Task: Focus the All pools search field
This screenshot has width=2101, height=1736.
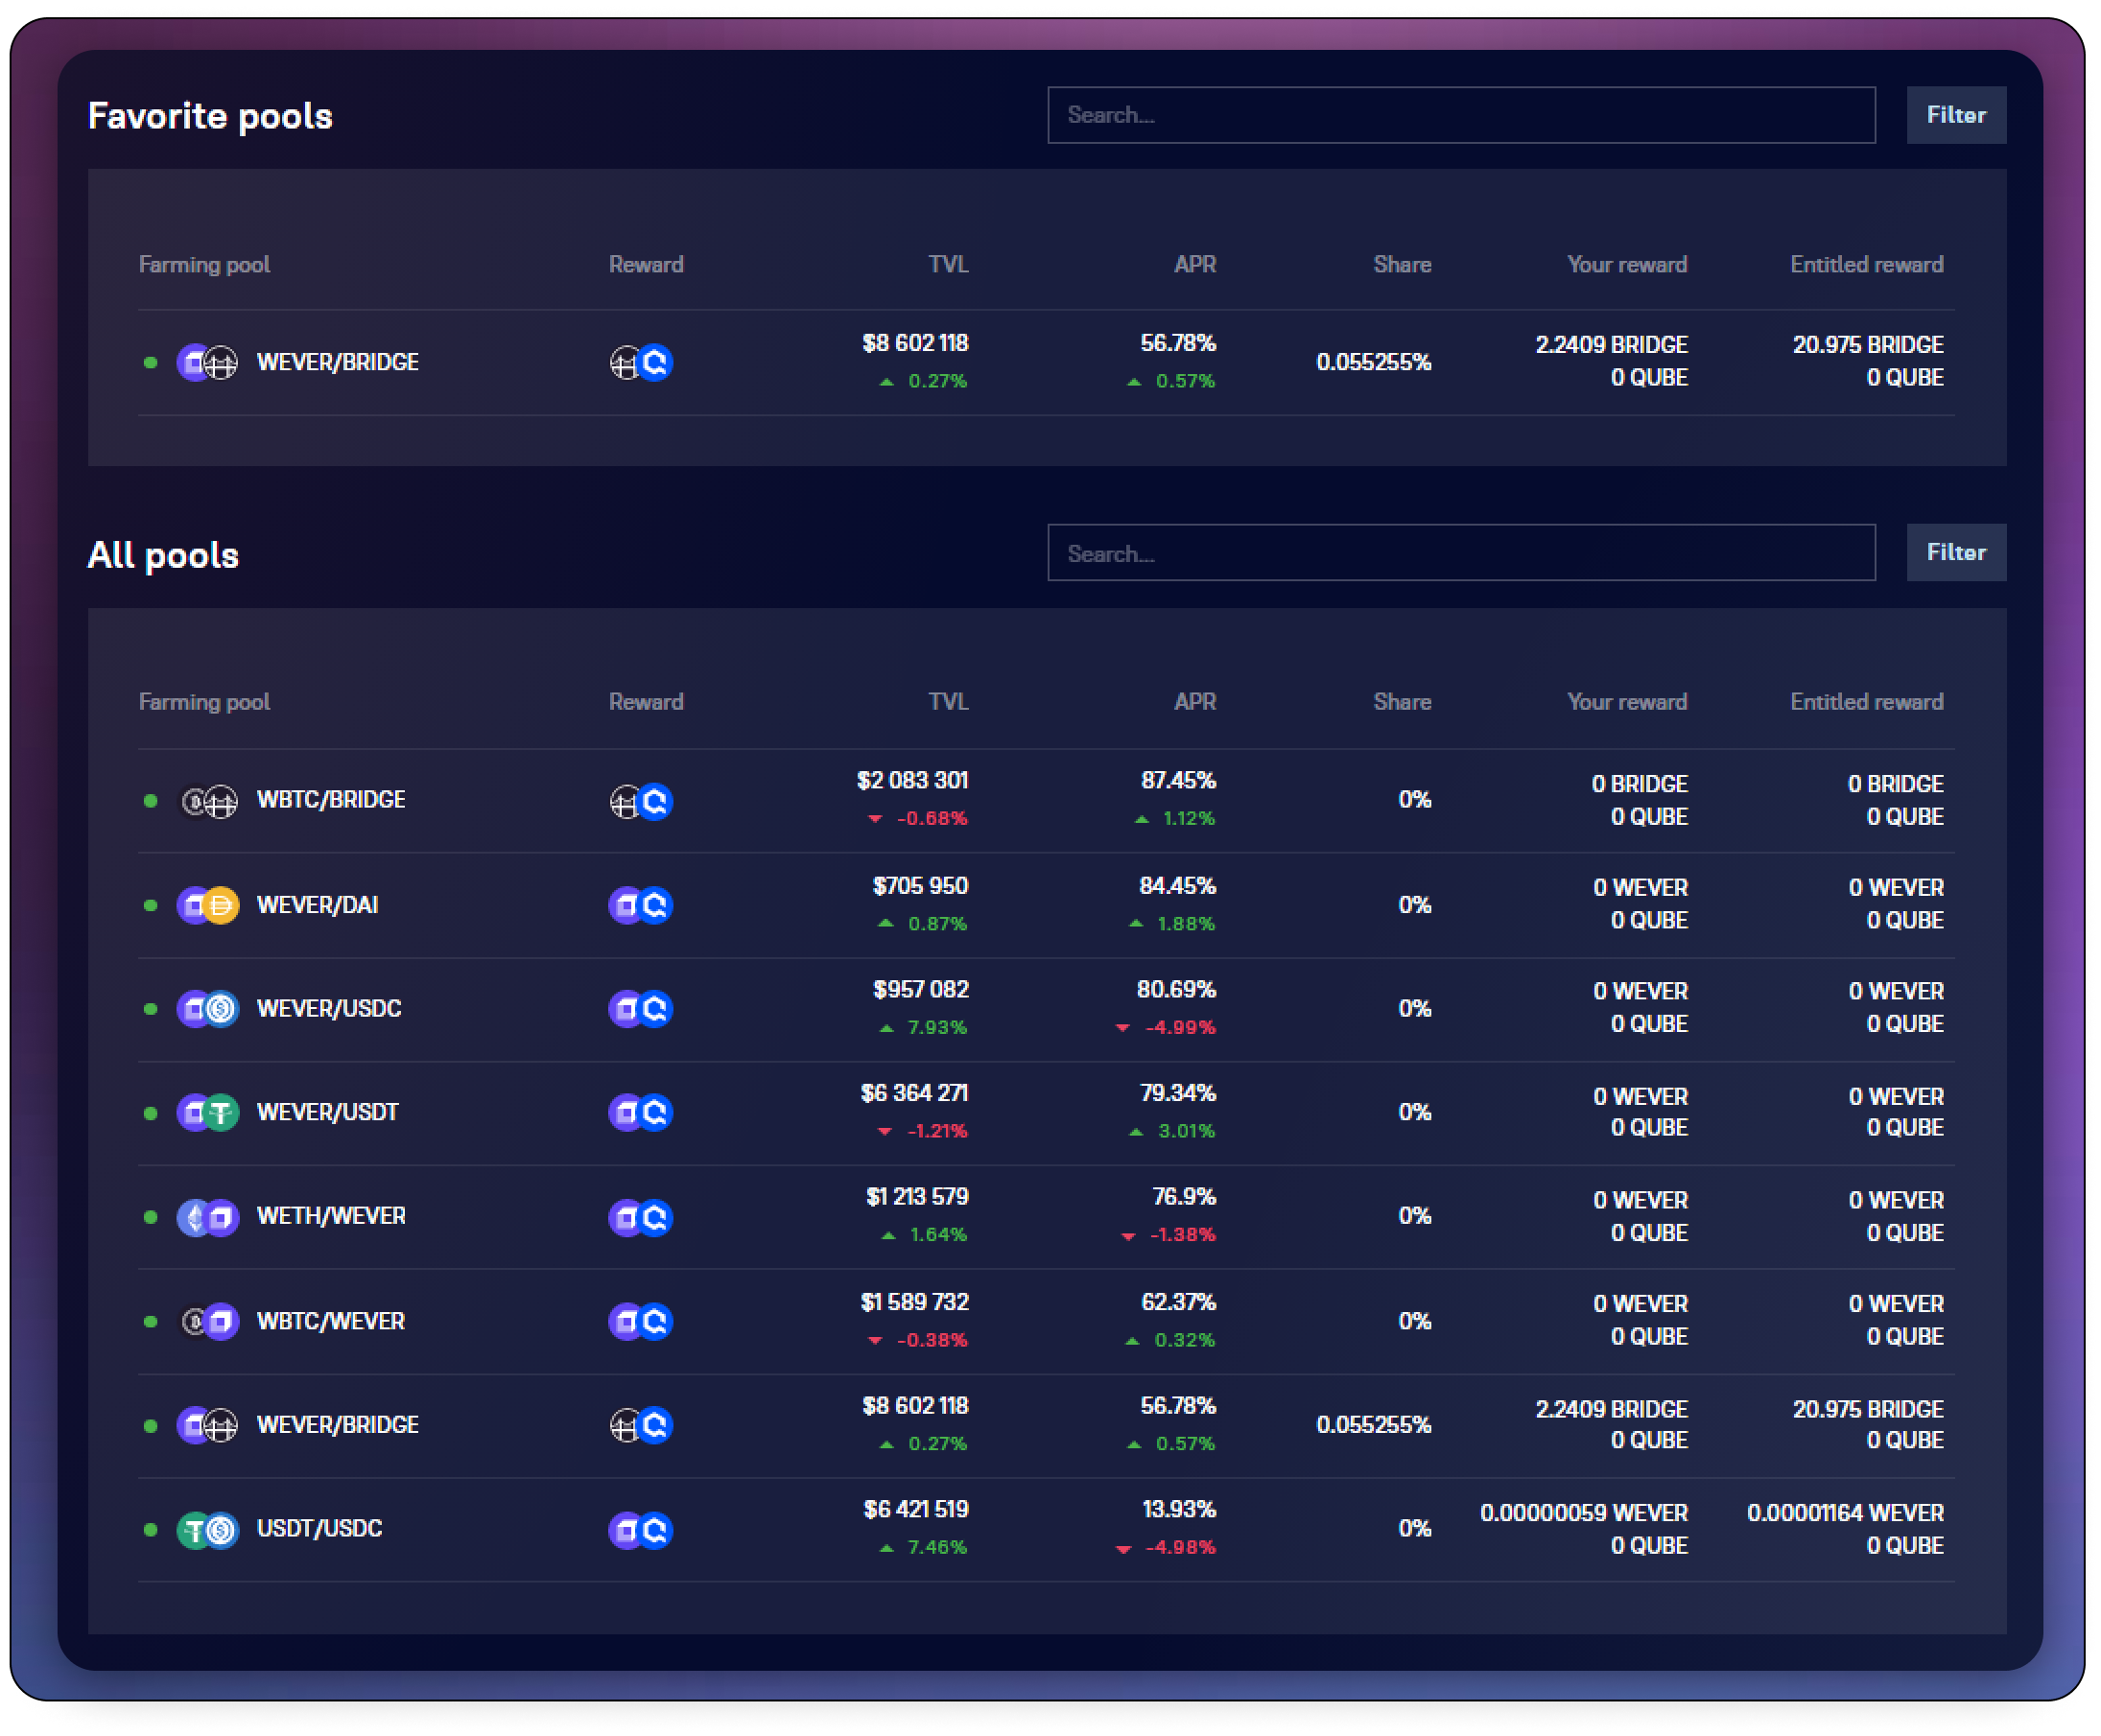Action: coord(1460,553)
